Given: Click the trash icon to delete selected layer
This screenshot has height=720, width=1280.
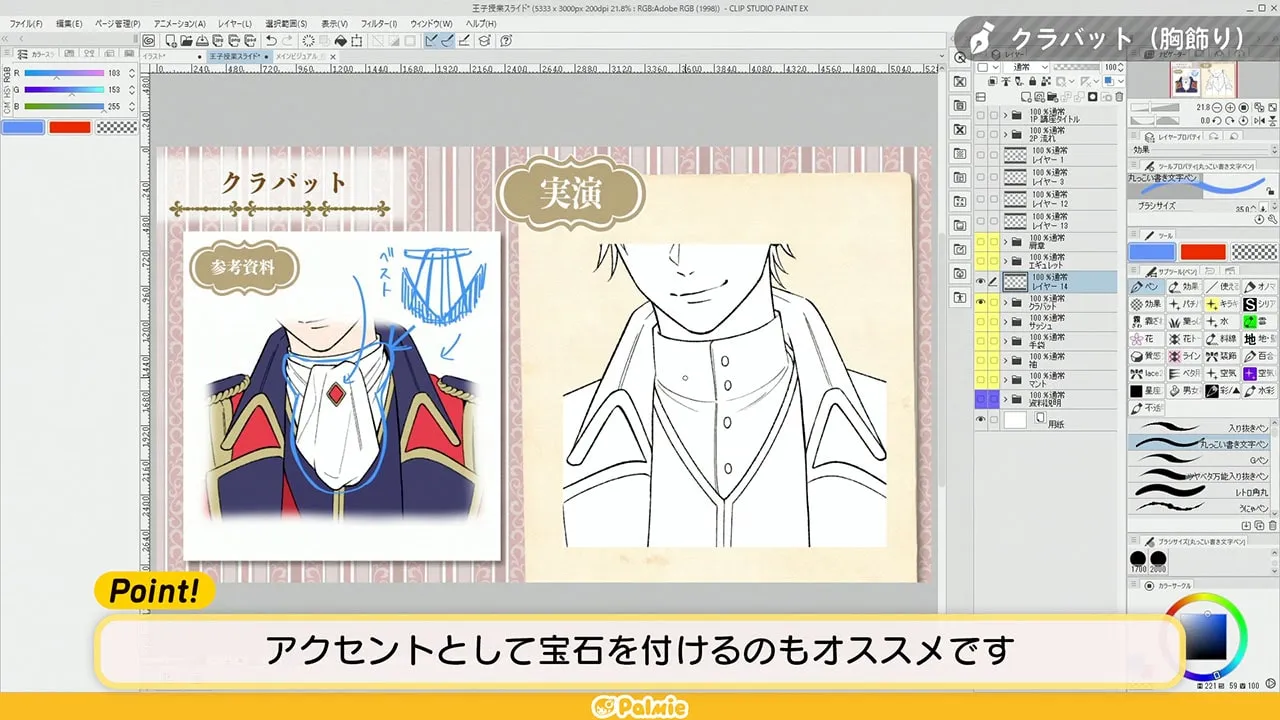Looking at the screenshot, I should pyautogui.click(x=1121, y=95).
